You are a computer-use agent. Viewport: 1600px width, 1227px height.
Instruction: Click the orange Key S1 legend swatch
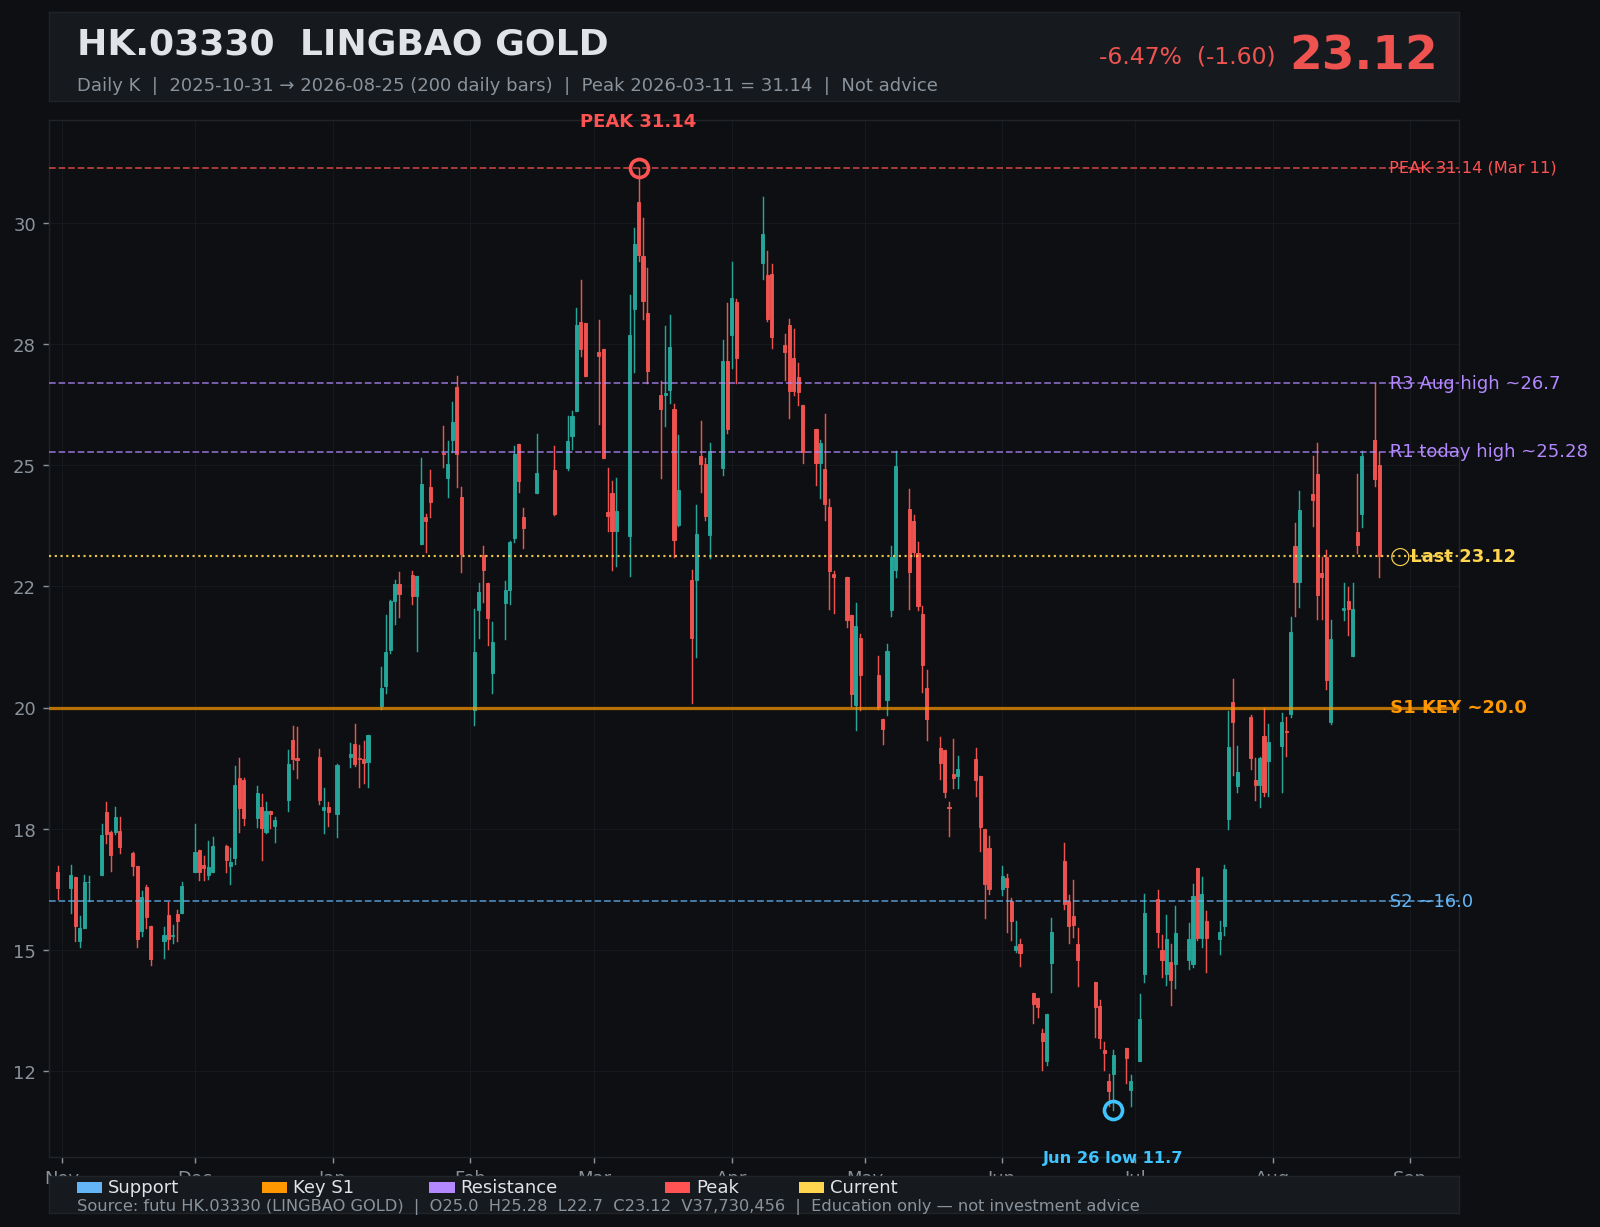274,1188
